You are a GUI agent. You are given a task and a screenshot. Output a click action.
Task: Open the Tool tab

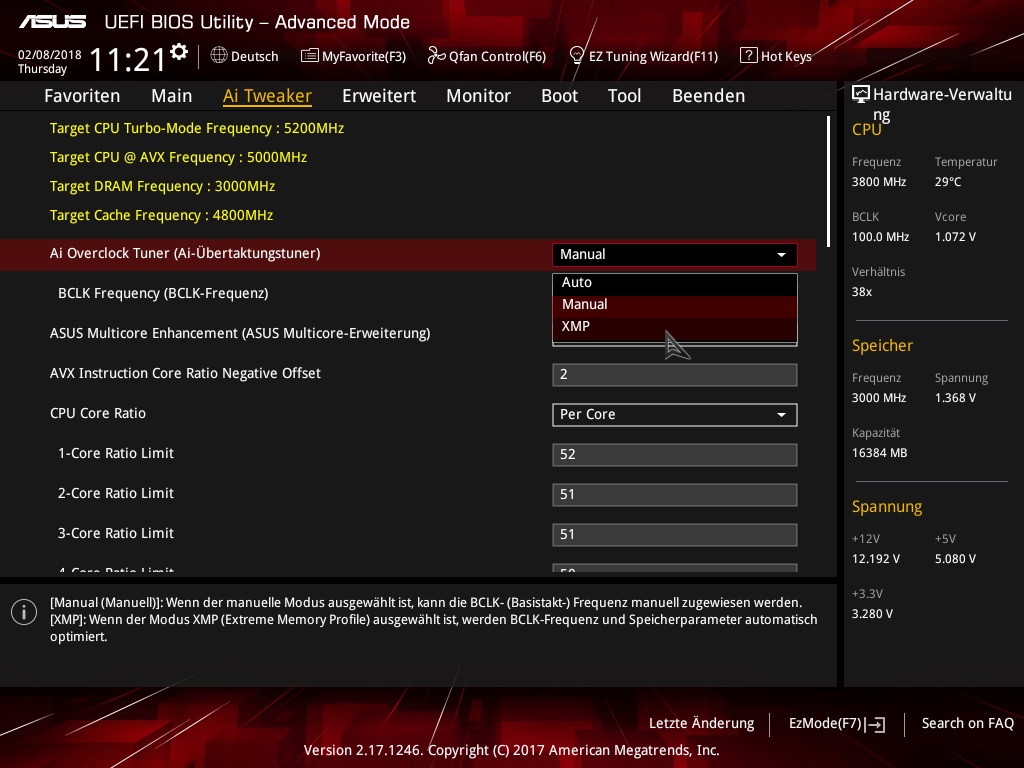click(x=624, y=96)
